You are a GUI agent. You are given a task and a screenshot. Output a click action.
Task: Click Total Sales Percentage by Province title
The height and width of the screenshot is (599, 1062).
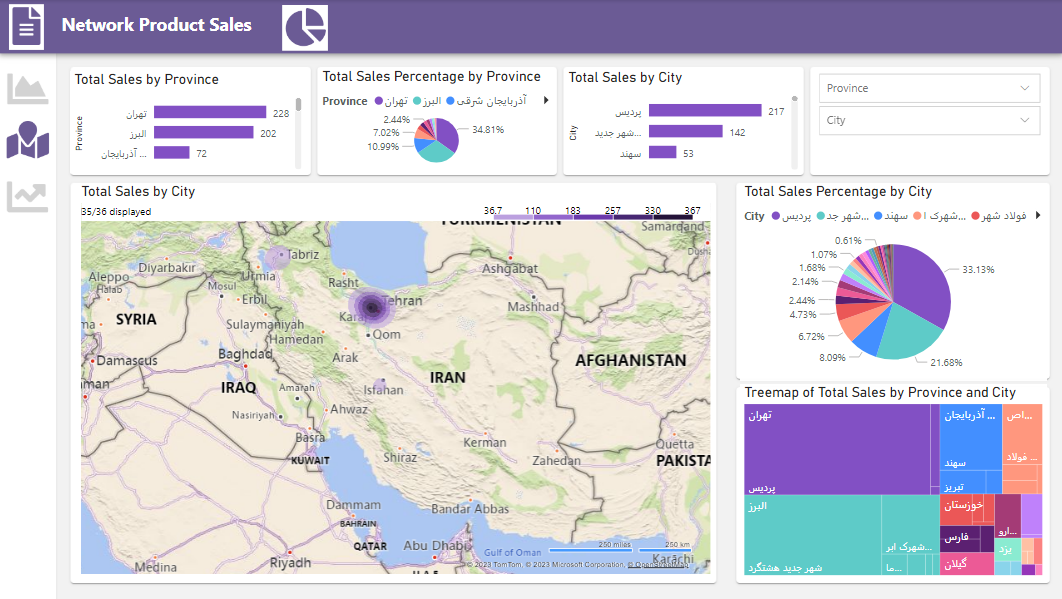[x=431, y=77]
